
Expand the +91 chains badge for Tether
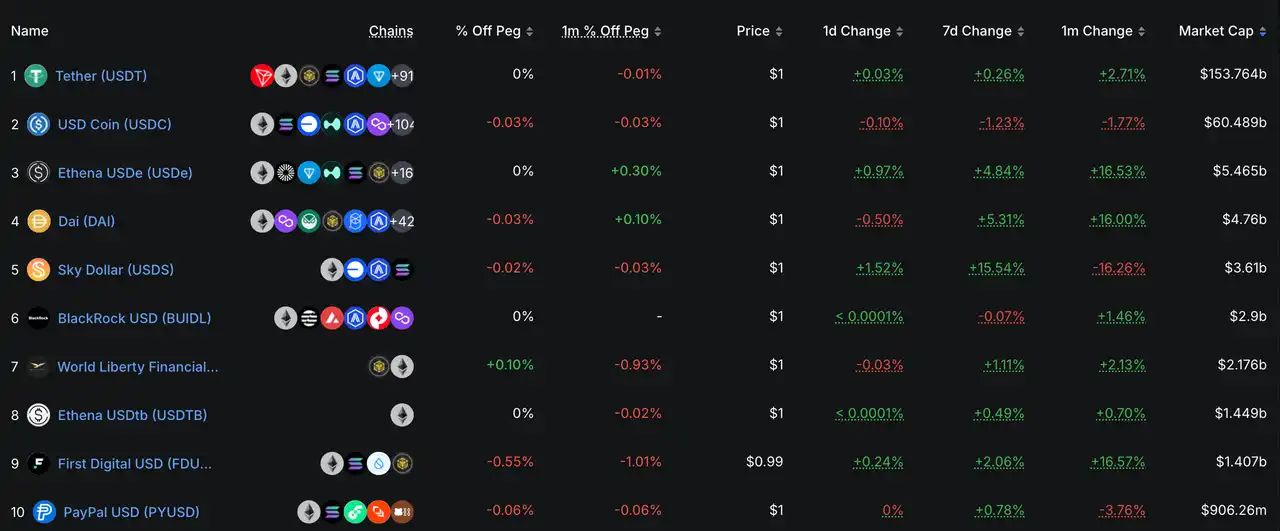(x=402, y=76)
